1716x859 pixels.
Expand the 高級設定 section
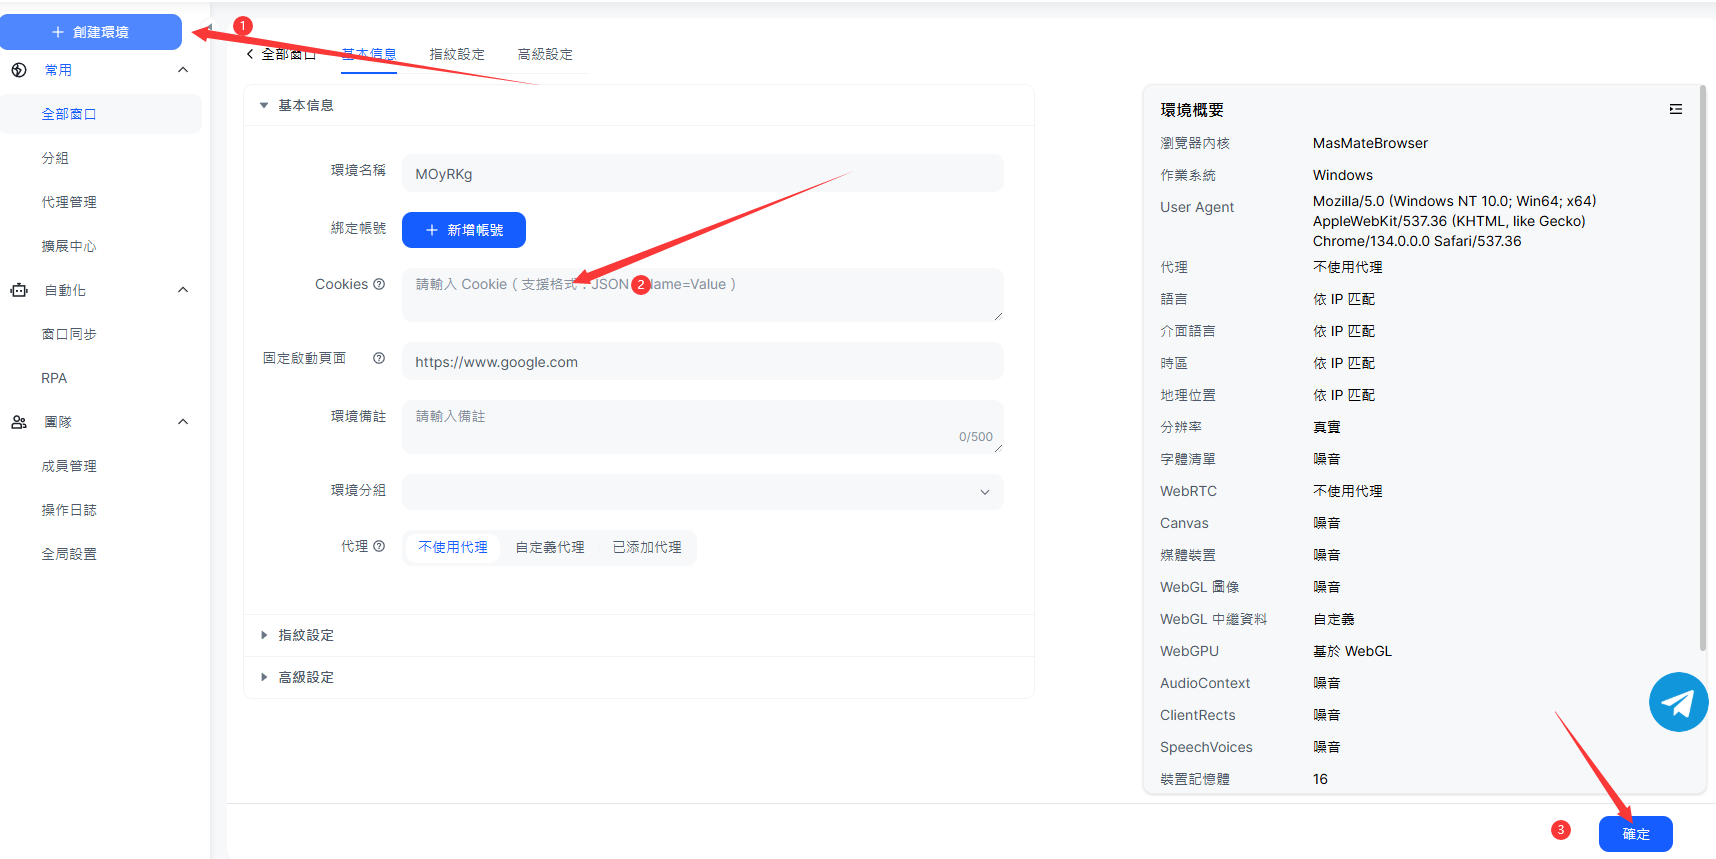point(306,677)
